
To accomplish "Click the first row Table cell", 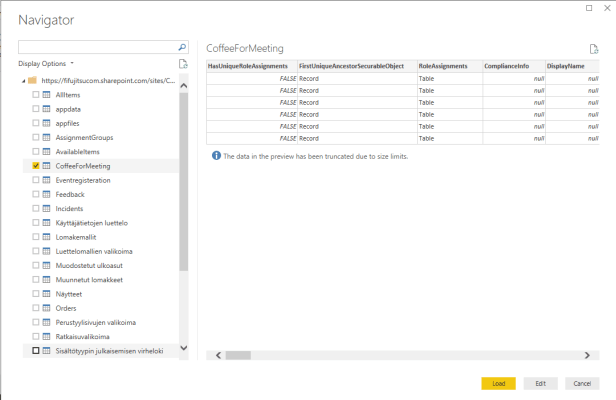I will coord(450,79).
